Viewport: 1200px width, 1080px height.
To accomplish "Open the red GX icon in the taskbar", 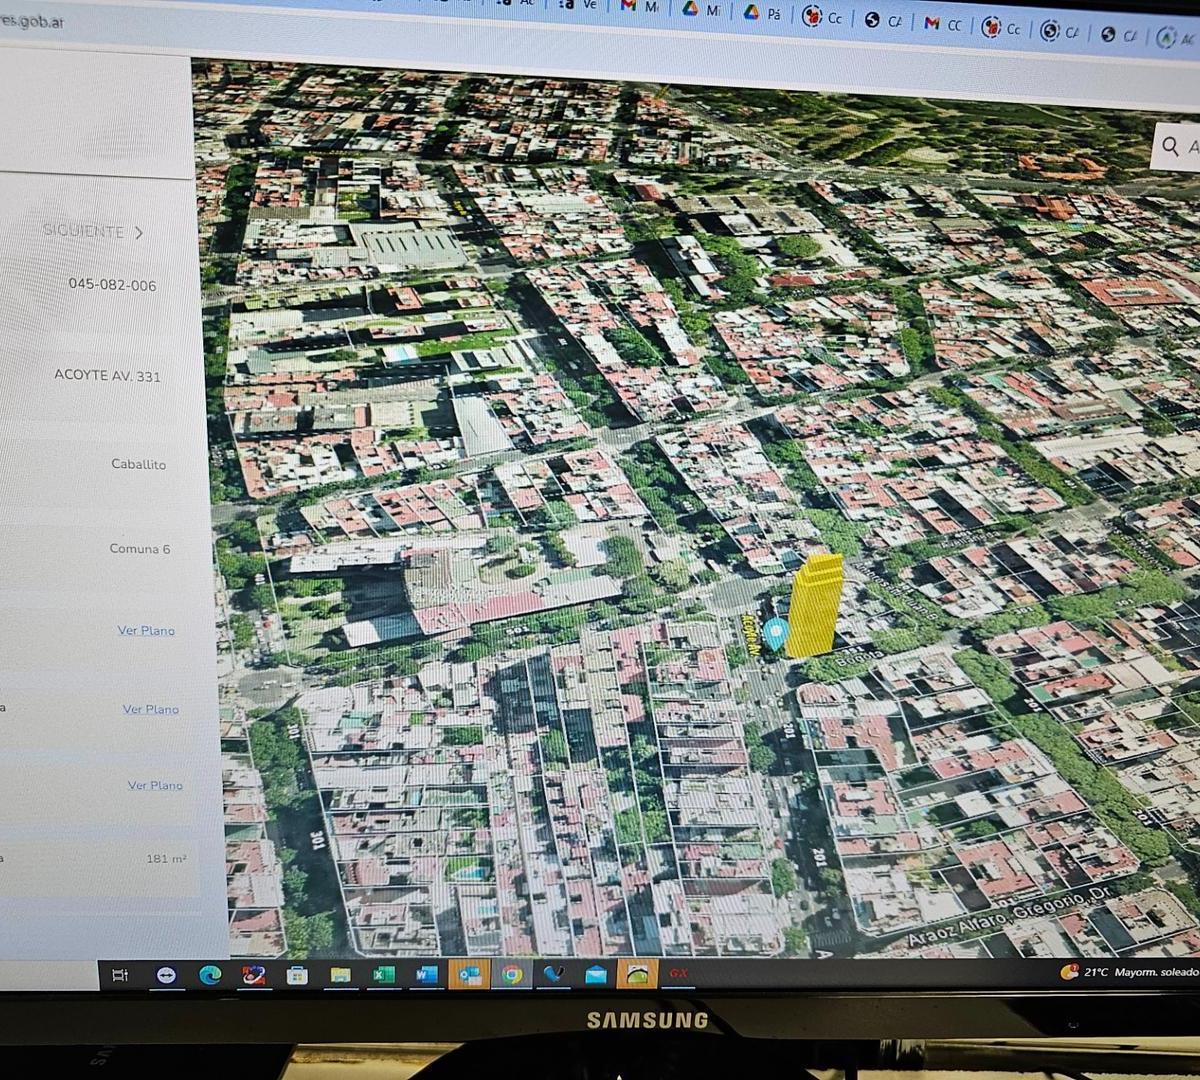I will (679, 973).
